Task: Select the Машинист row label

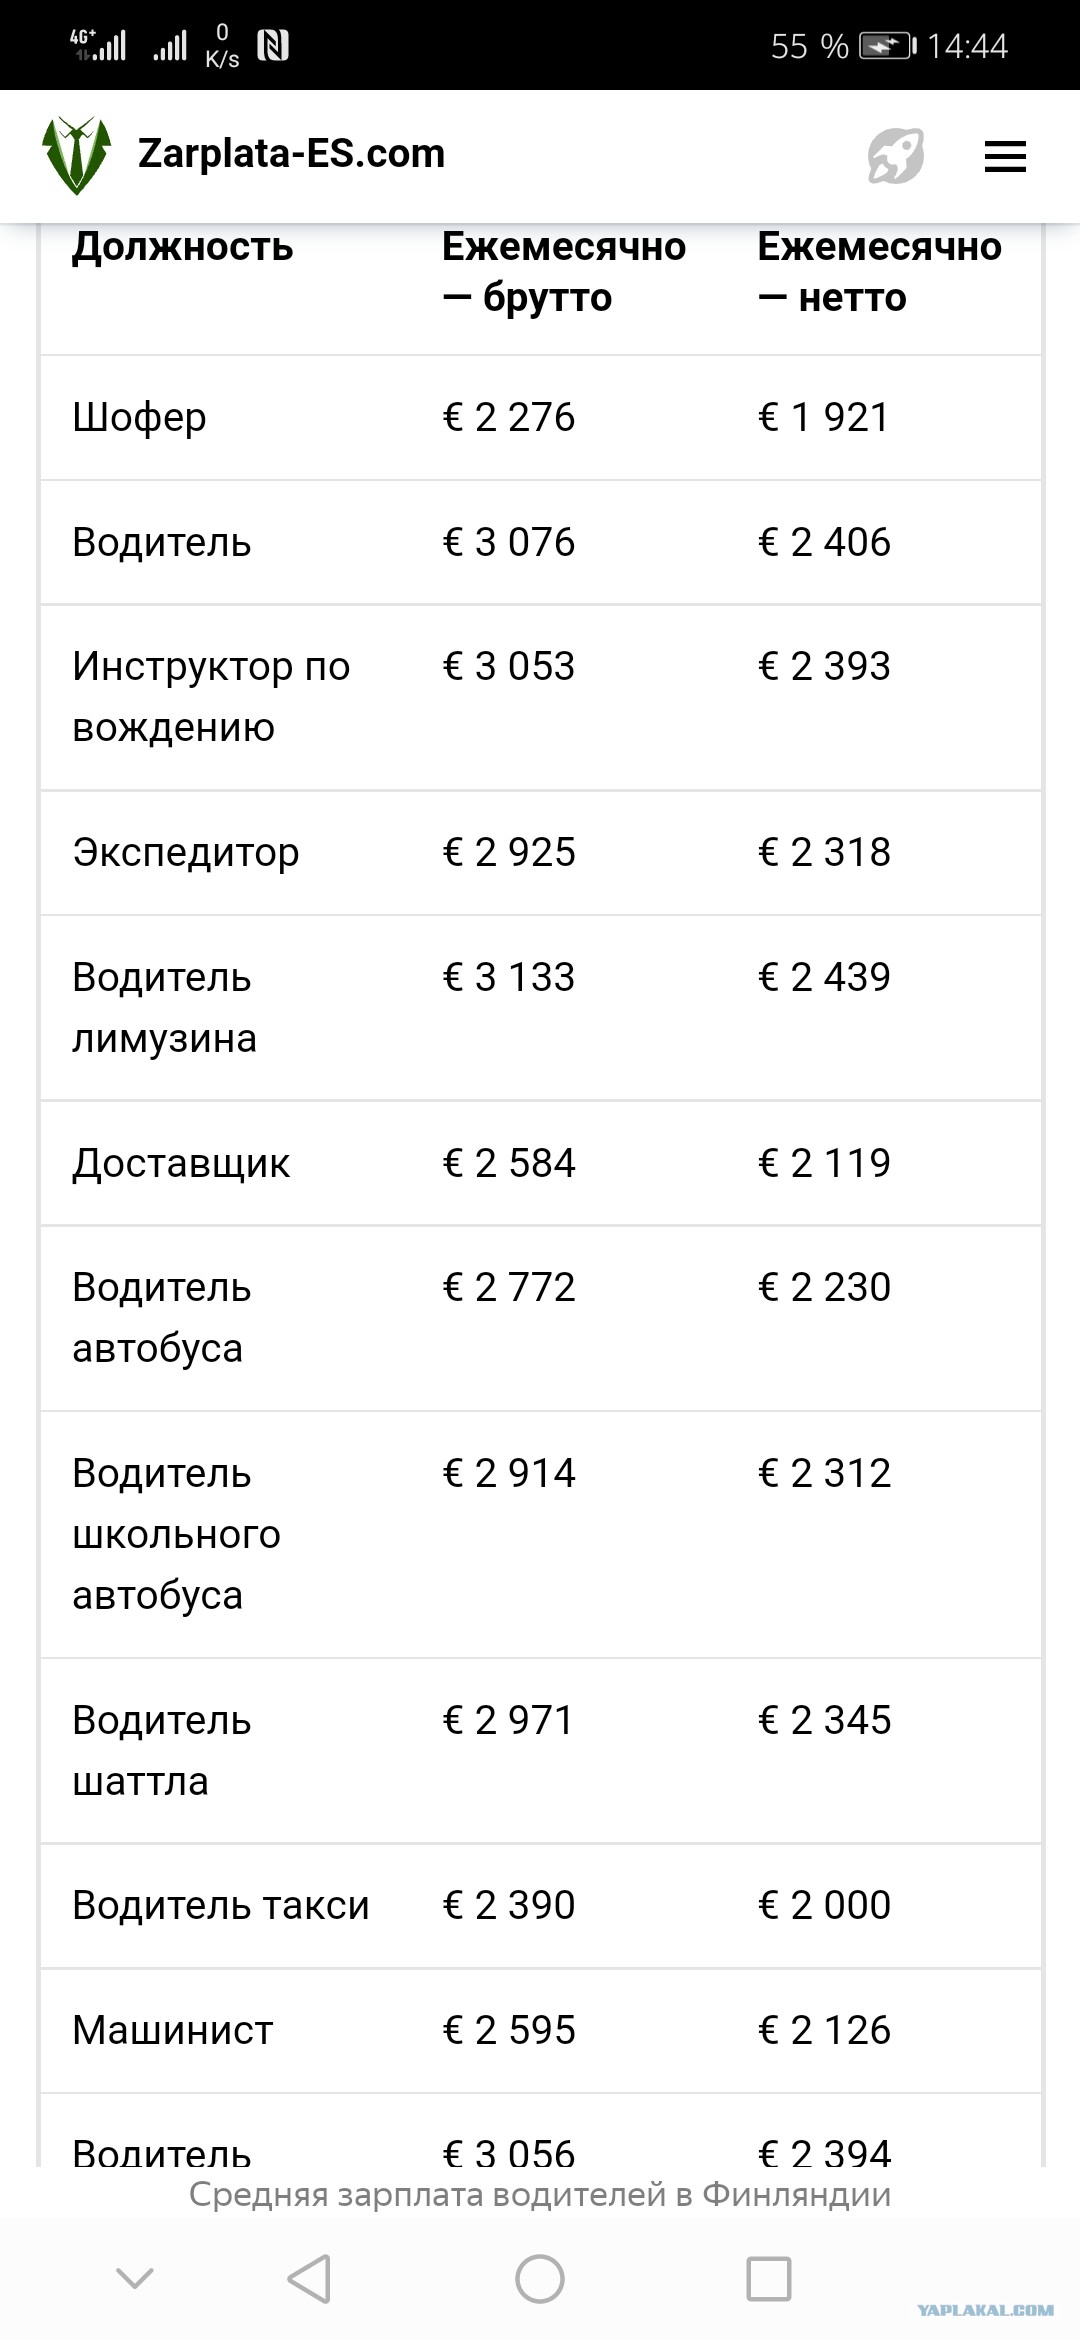Action: pos(173,2030)
